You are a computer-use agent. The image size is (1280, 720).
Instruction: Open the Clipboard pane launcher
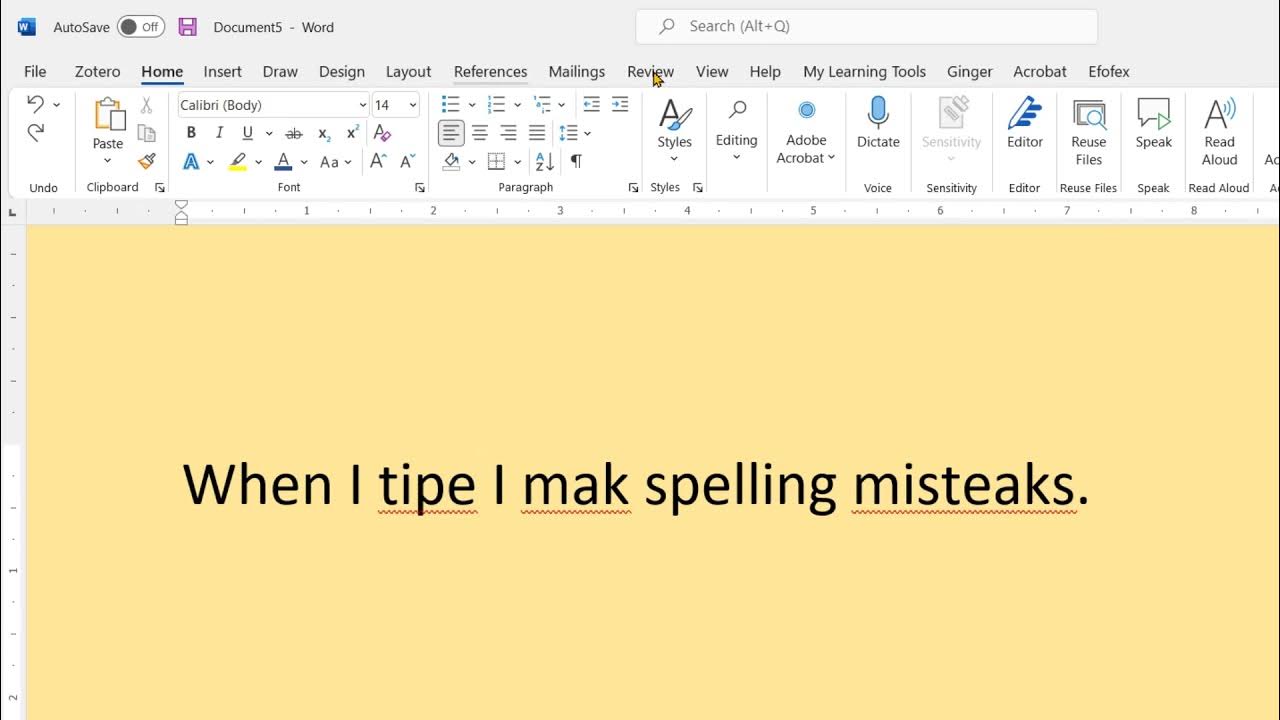pyautogui.click(x=160, y=188)
